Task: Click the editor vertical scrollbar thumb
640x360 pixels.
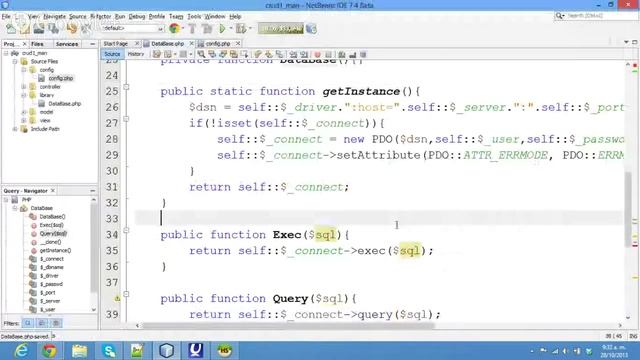Action: pyautogui.click(x=628, y=209)
